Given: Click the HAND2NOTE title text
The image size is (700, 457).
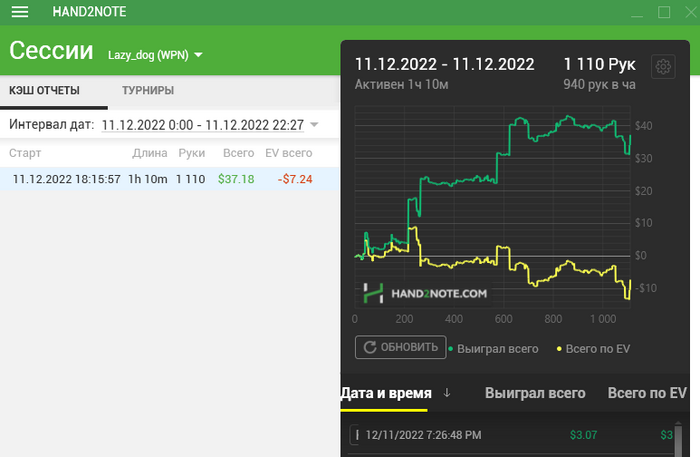Looking at the screenshot, I should [89, 12].
